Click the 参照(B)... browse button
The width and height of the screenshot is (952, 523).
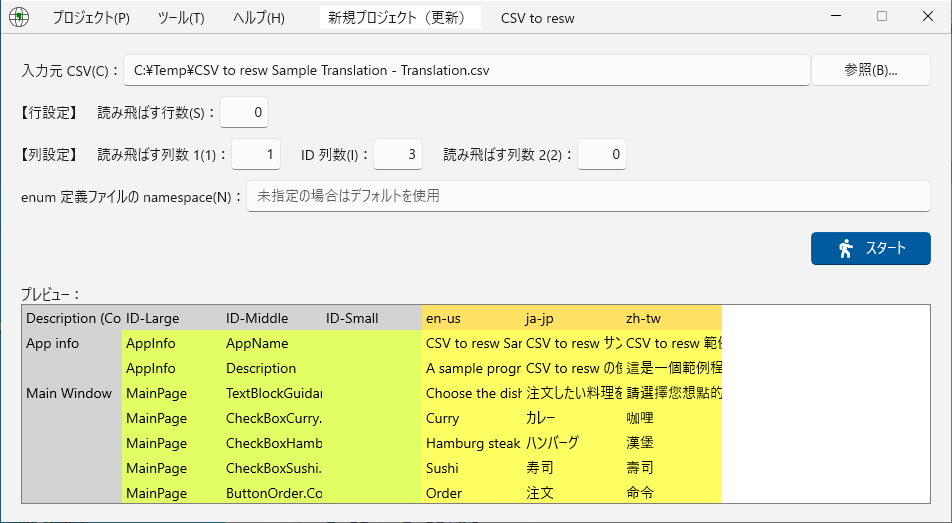(x=871, y=70)
